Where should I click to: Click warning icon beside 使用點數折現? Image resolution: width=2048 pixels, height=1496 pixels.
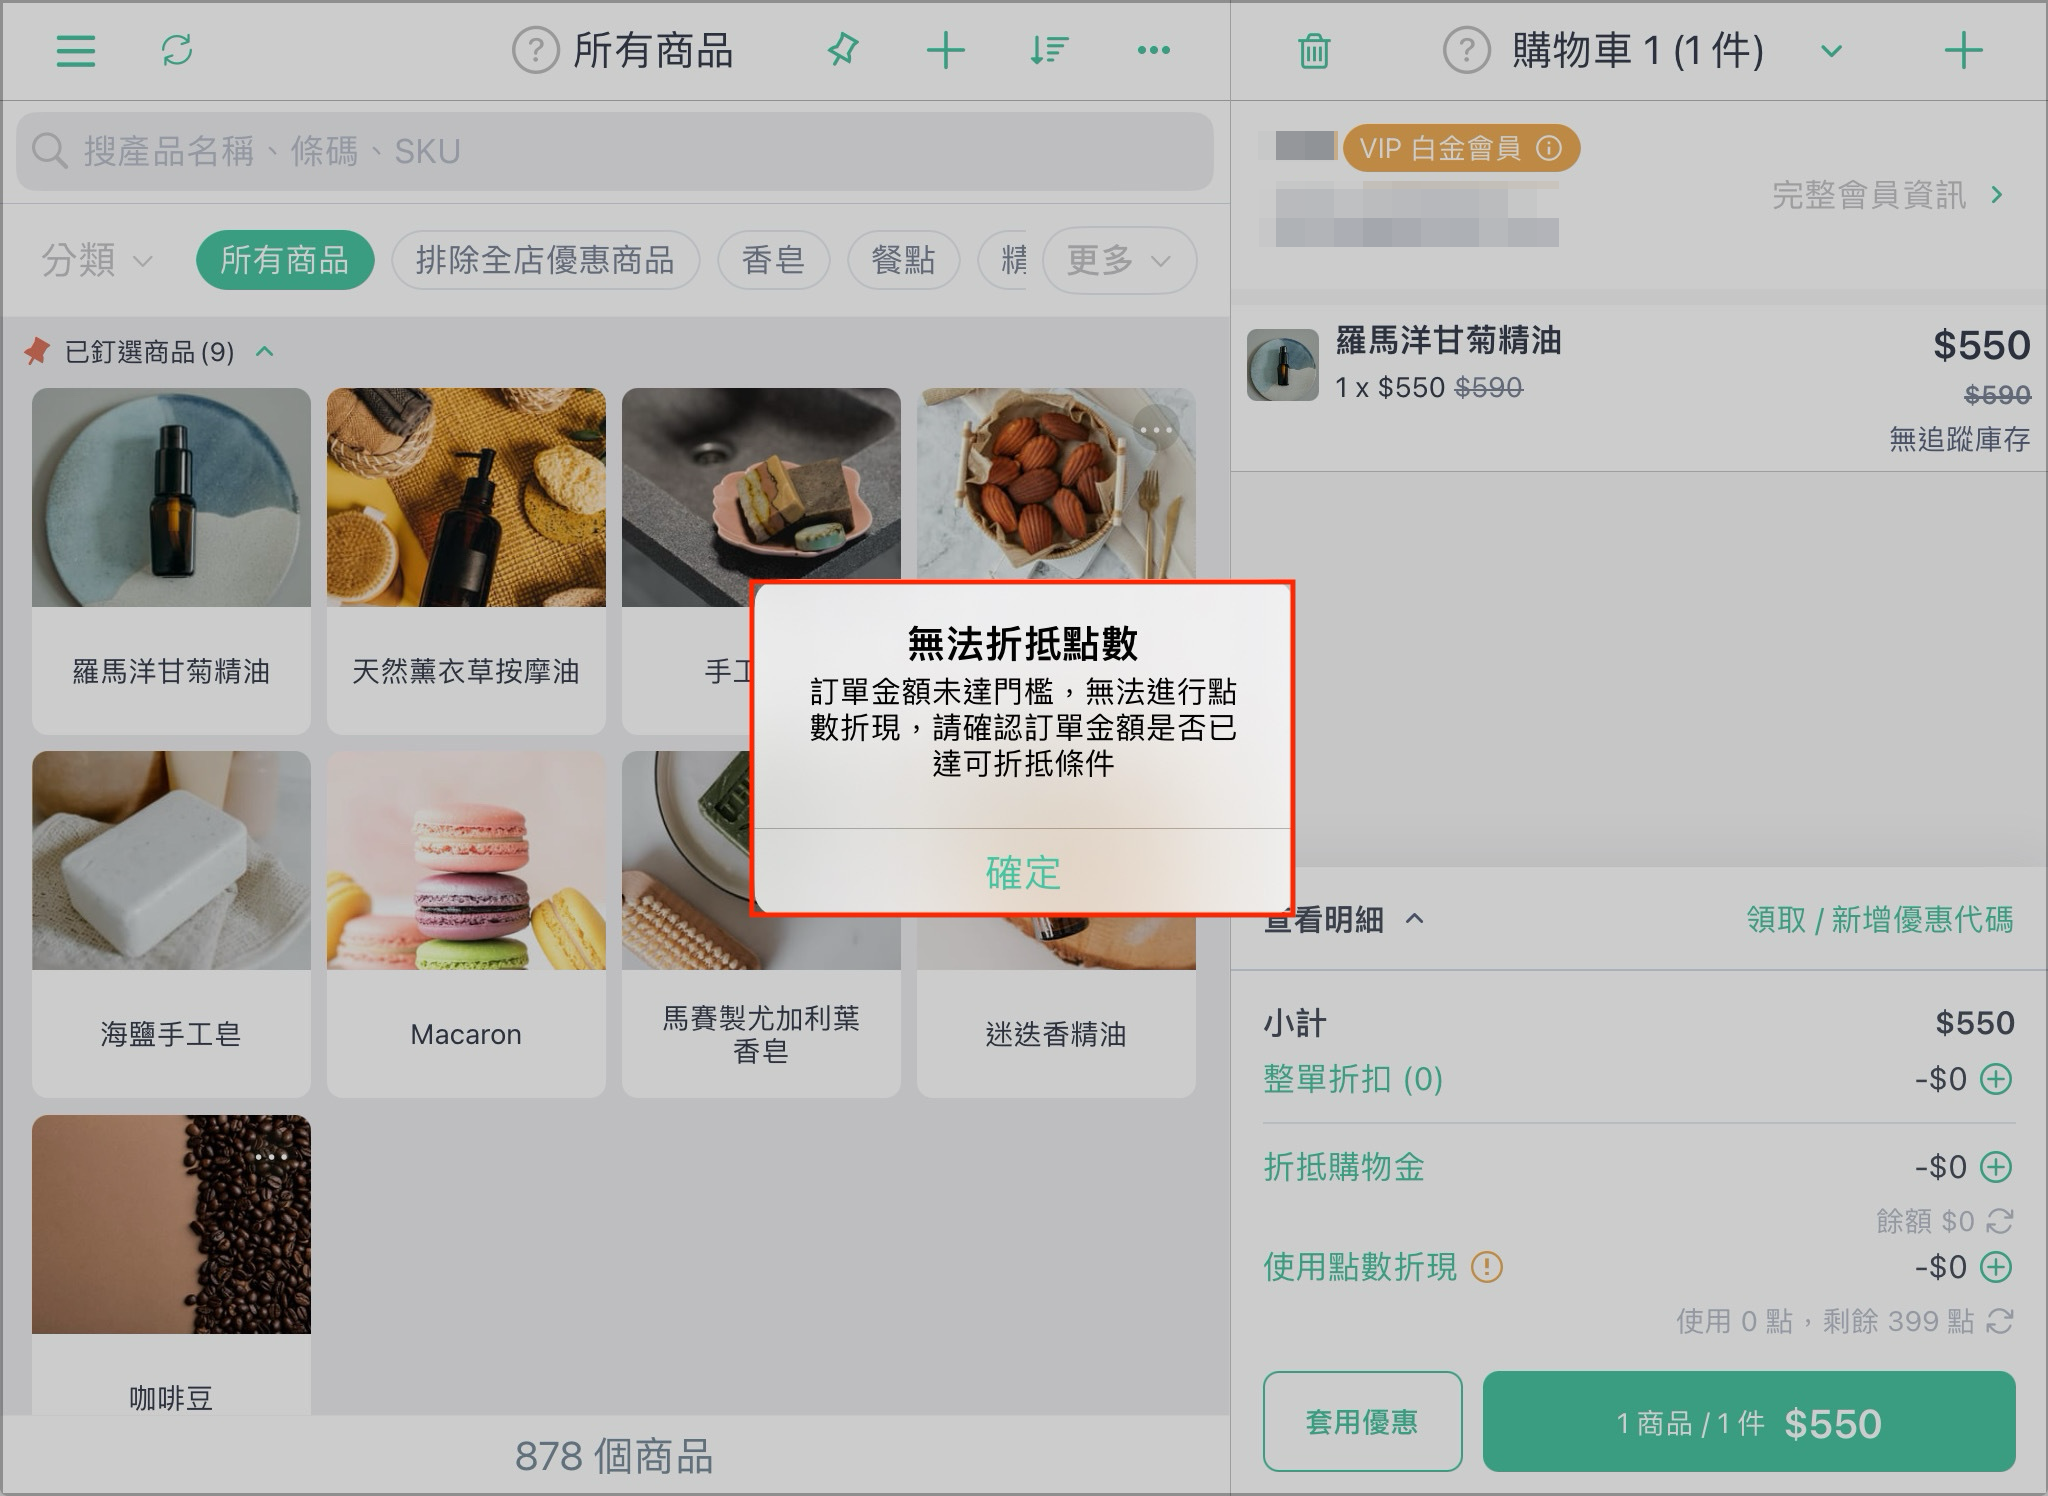[x=1487, y=1268]
